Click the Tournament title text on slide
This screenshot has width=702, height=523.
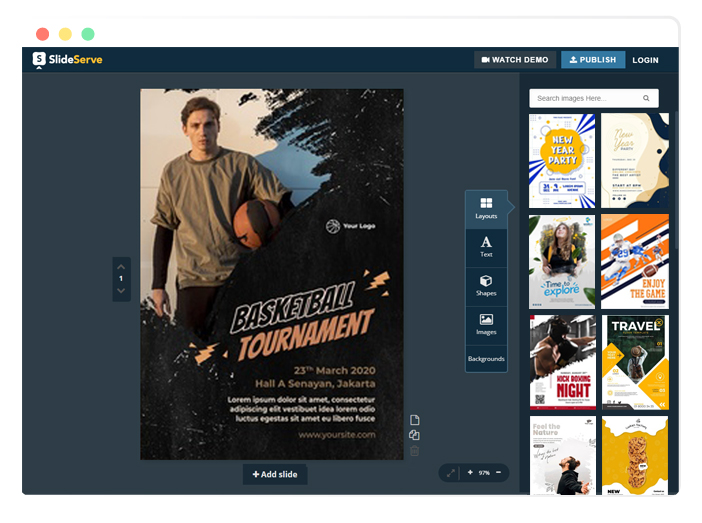[306, 334]
